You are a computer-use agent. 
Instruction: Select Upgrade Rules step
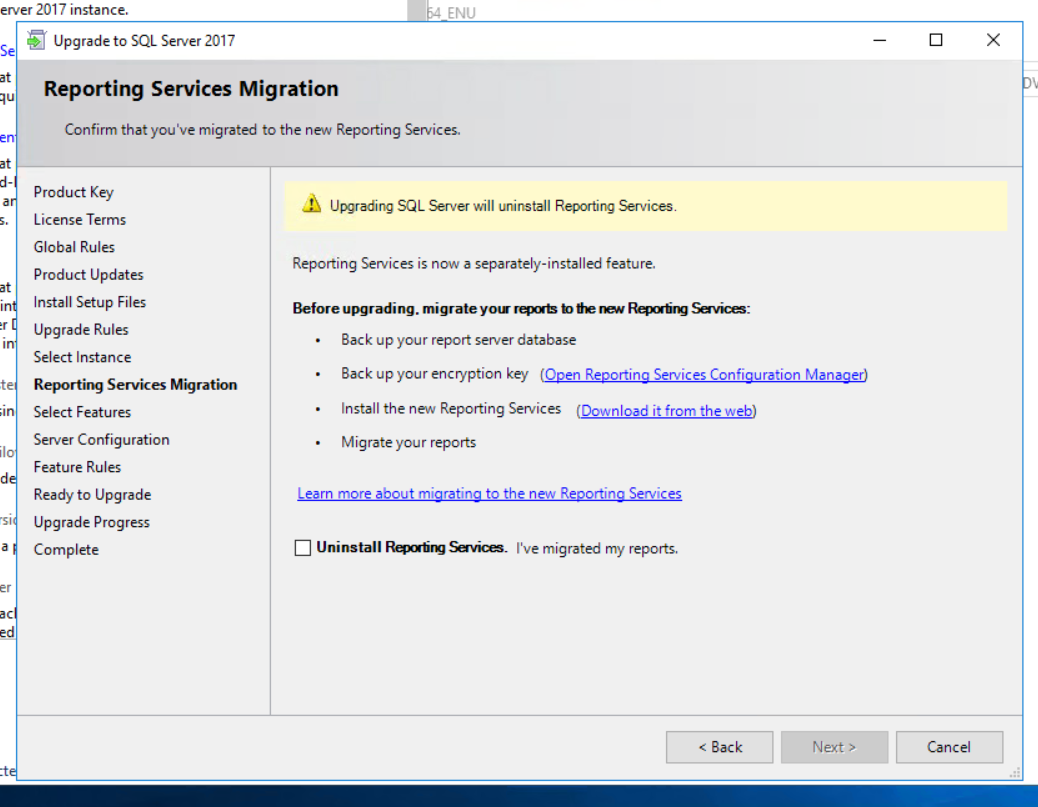[x=81, y=330]
